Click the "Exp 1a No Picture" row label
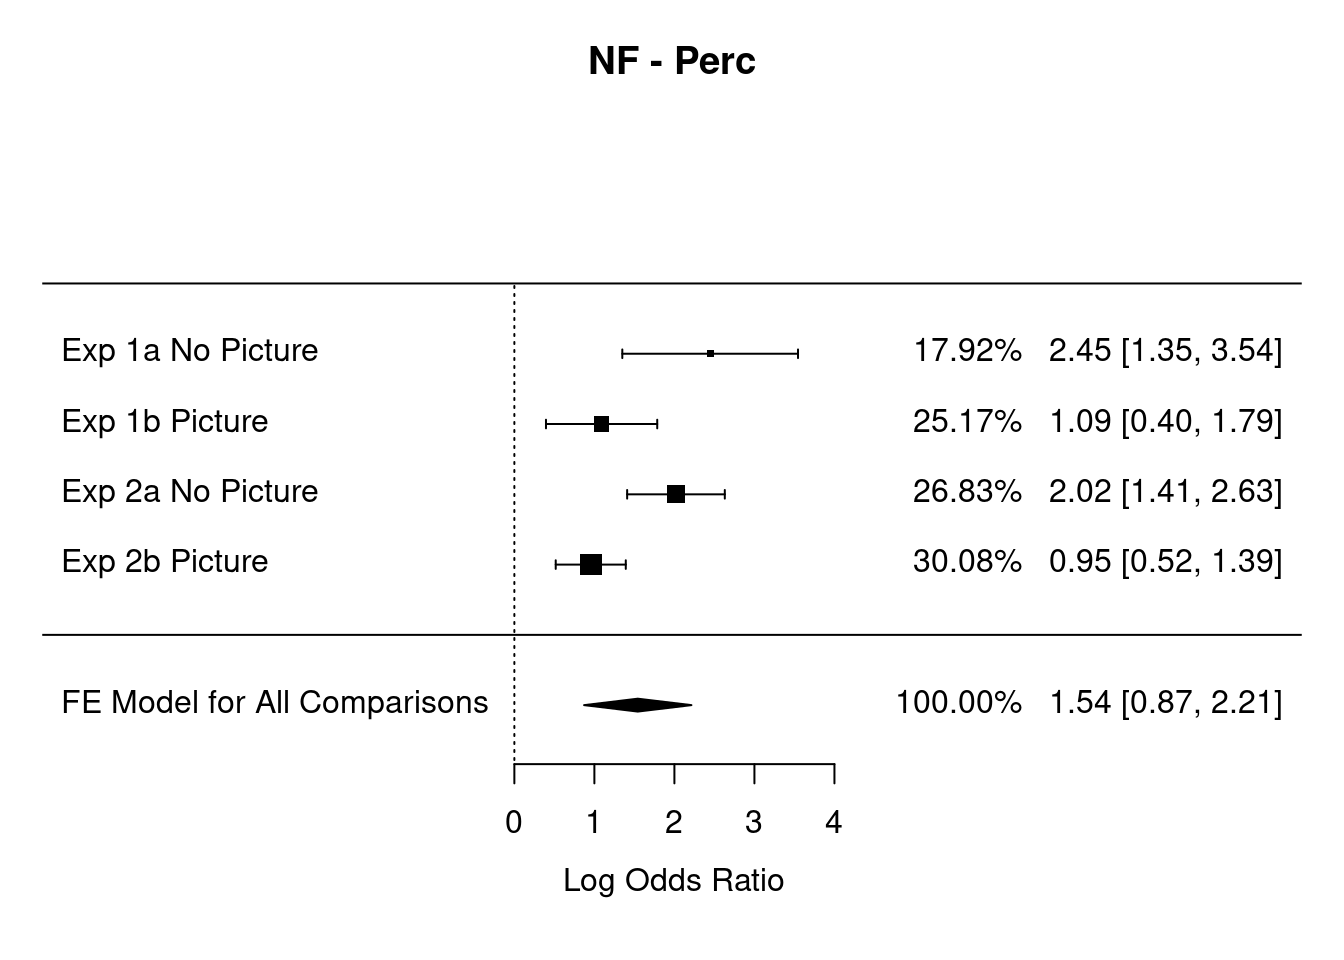 coord(190,351)
